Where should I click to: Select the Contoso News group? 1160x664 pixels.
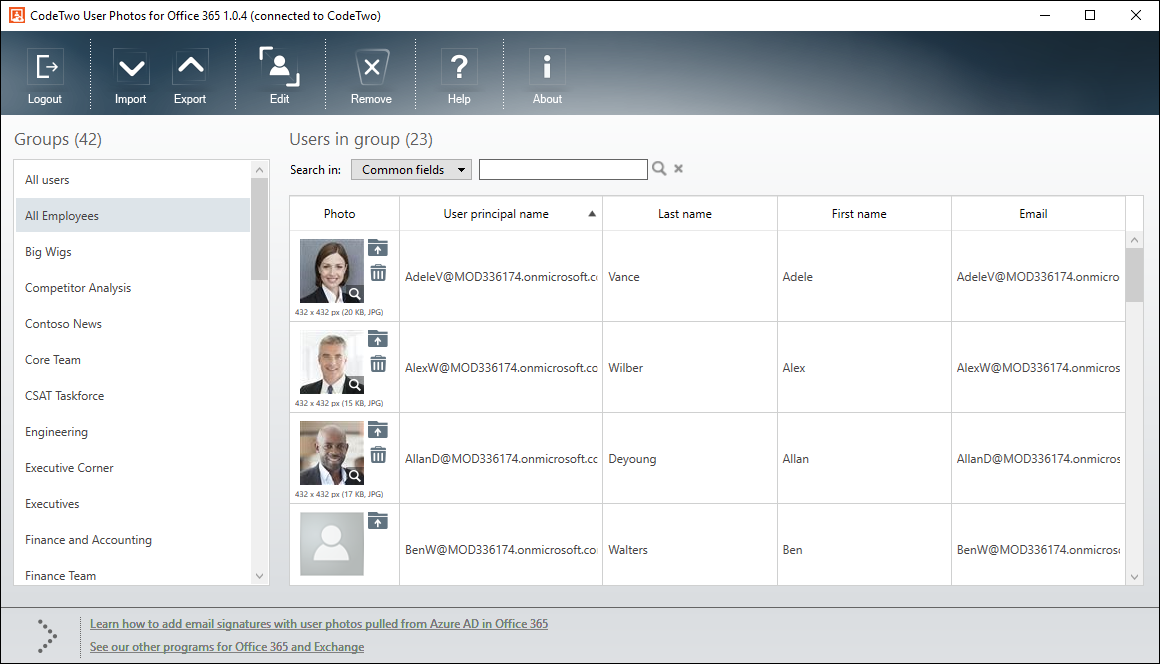click(x=133, y=324)
